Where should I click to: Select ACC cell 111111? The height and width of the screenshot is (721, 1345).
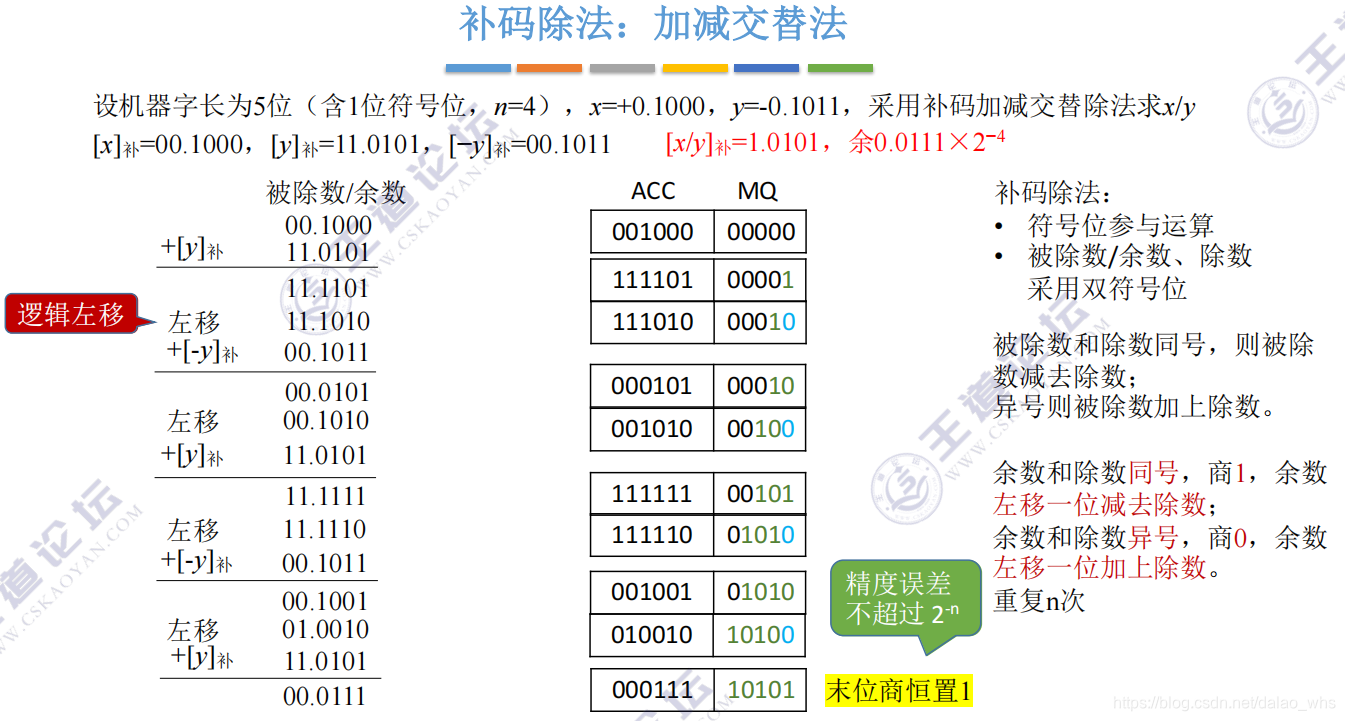pyautogui.click(x=652, y=493)
